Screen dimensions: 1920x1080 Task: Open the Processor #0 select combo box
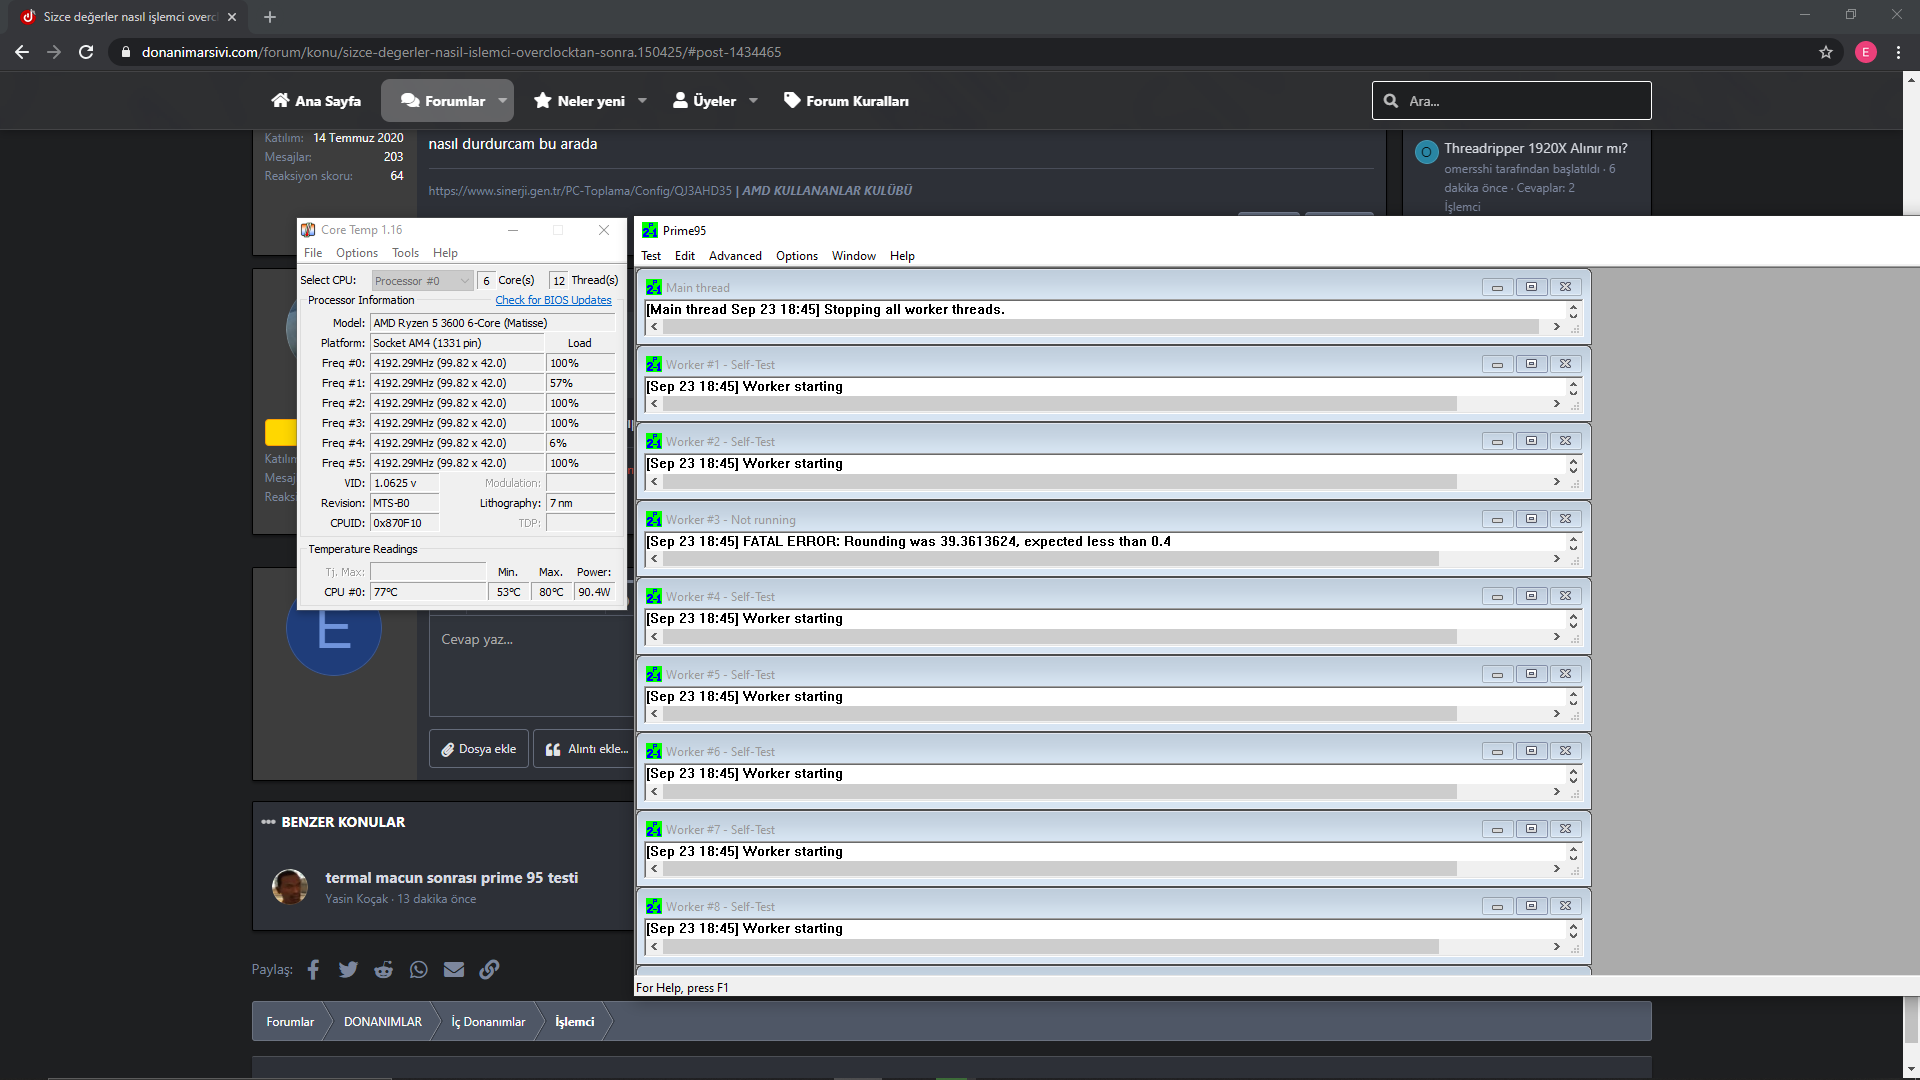pos(421,281)
